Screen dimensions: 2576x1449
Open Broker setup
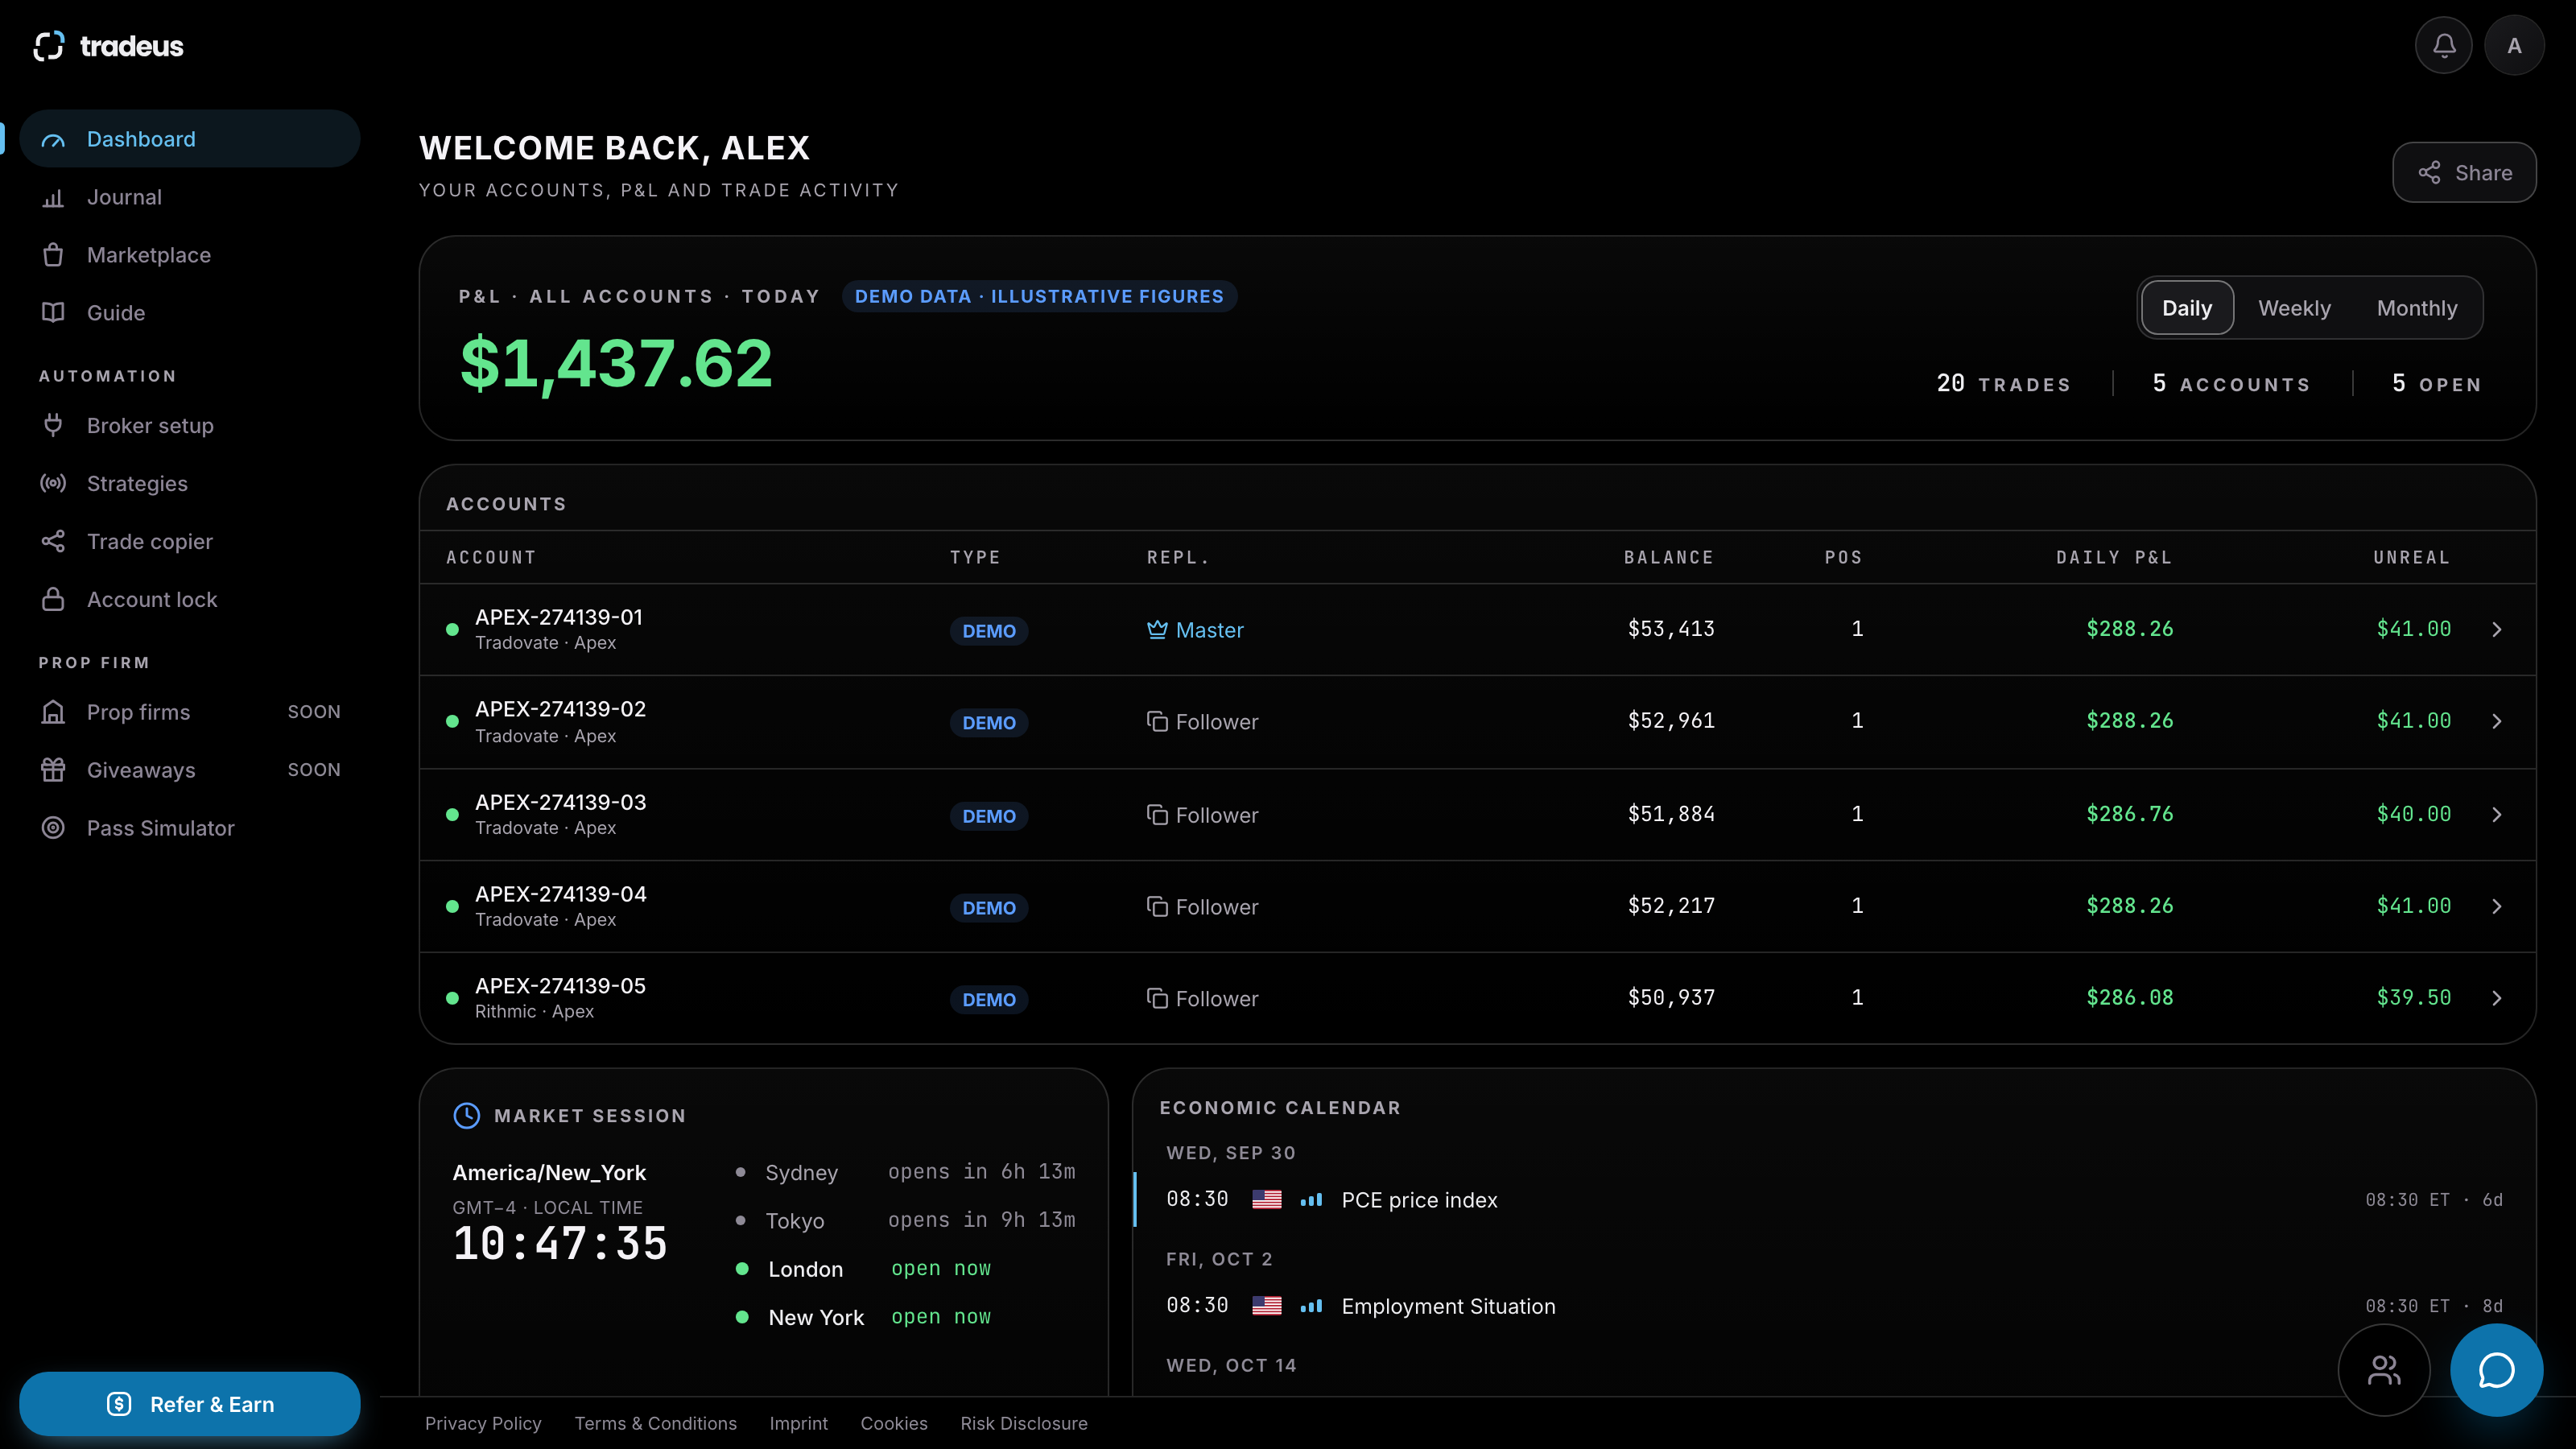(x=190, y=426)
